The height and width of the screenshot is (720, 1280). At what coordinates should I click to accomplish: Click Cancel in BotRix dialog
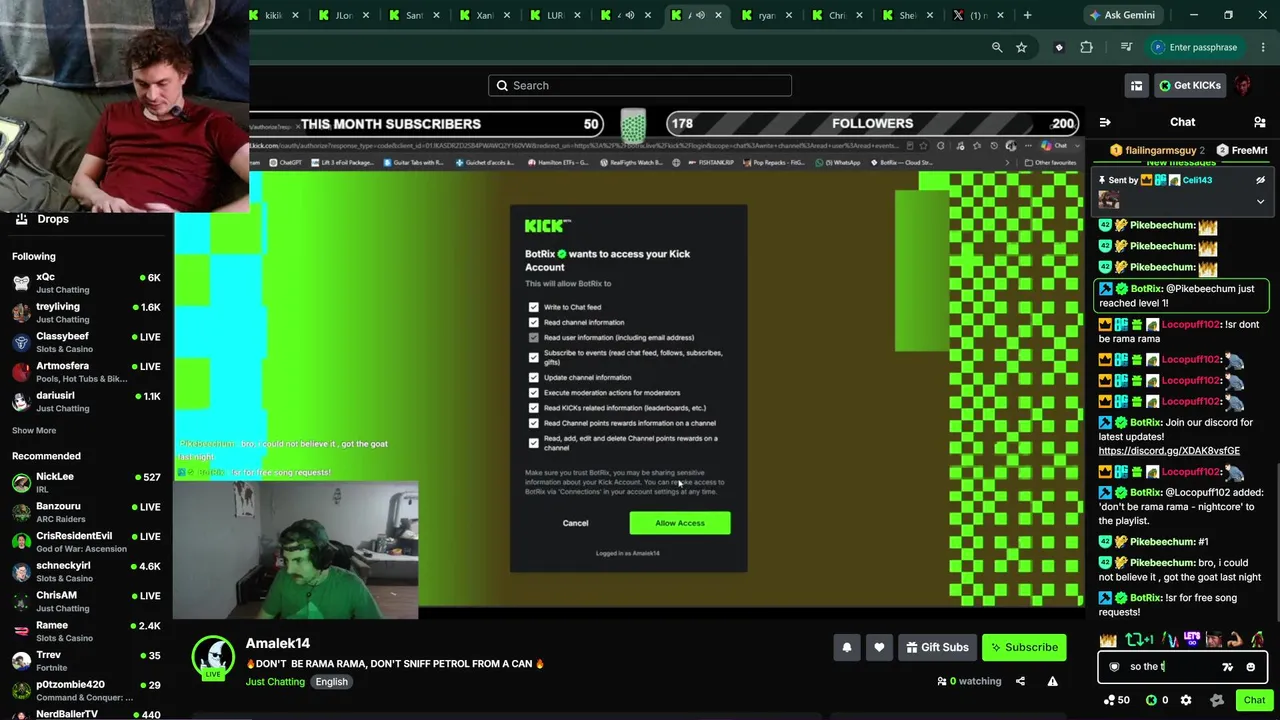click(575, 523)
